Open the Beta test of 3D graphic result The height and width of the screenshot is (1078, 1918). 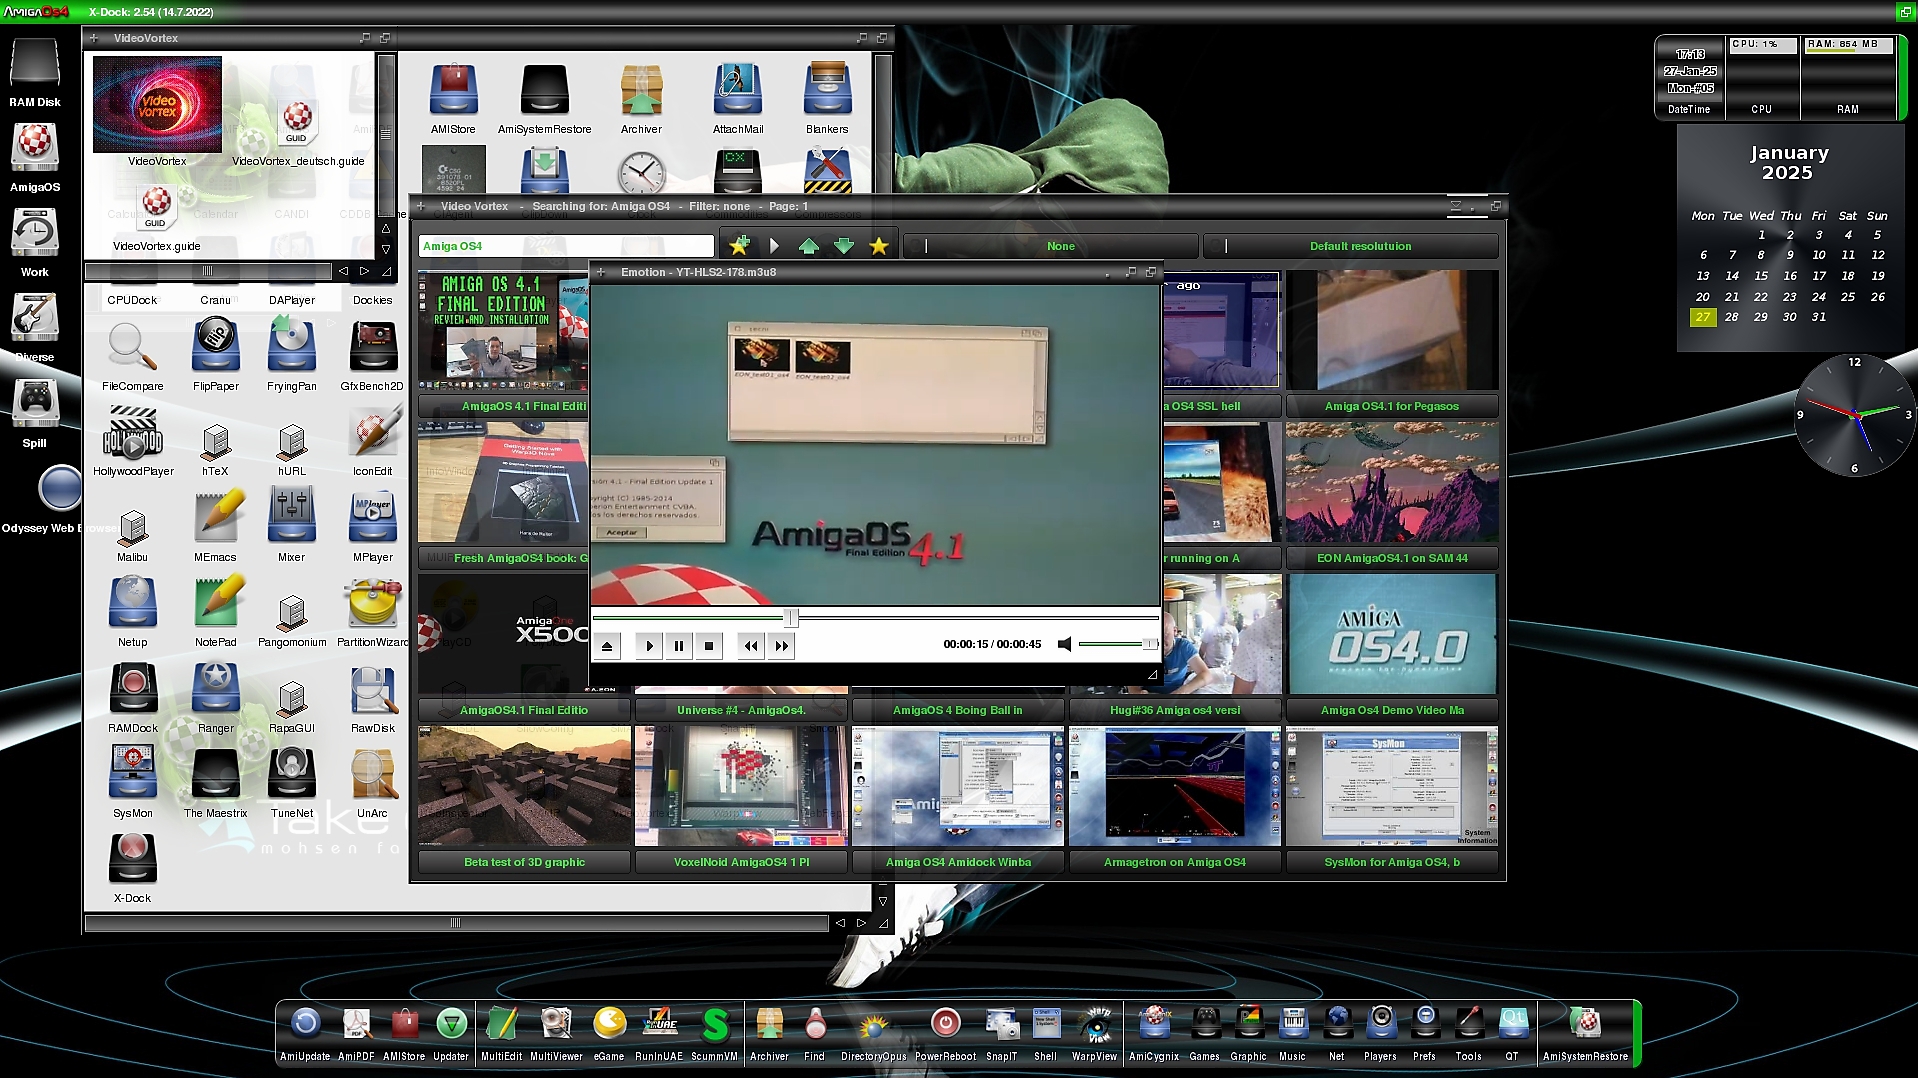coord(524,862)
